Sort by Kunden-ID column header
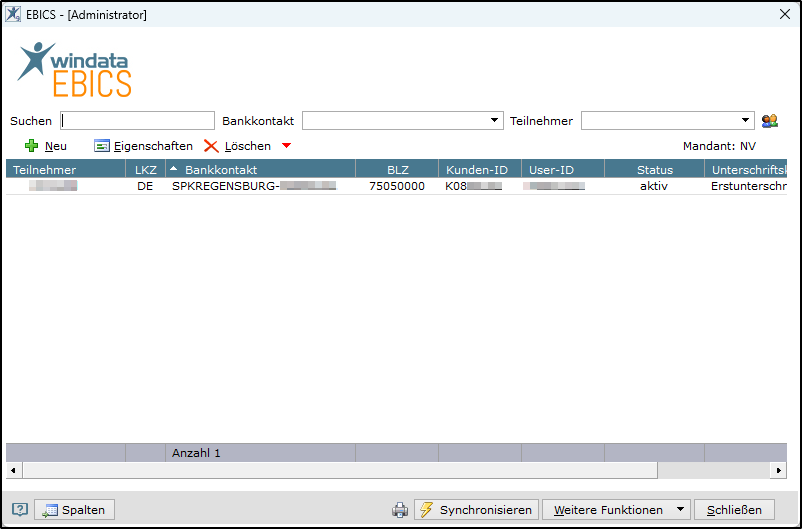802x529 pixels. [x=480, y=169]
